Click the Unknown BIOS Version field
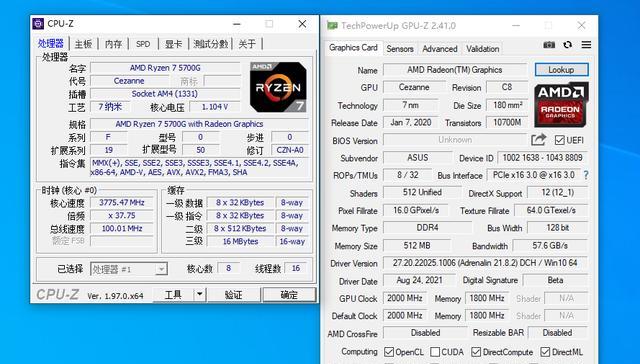The image size is (640, 364). pyautogui.click(x=455, y=140)
